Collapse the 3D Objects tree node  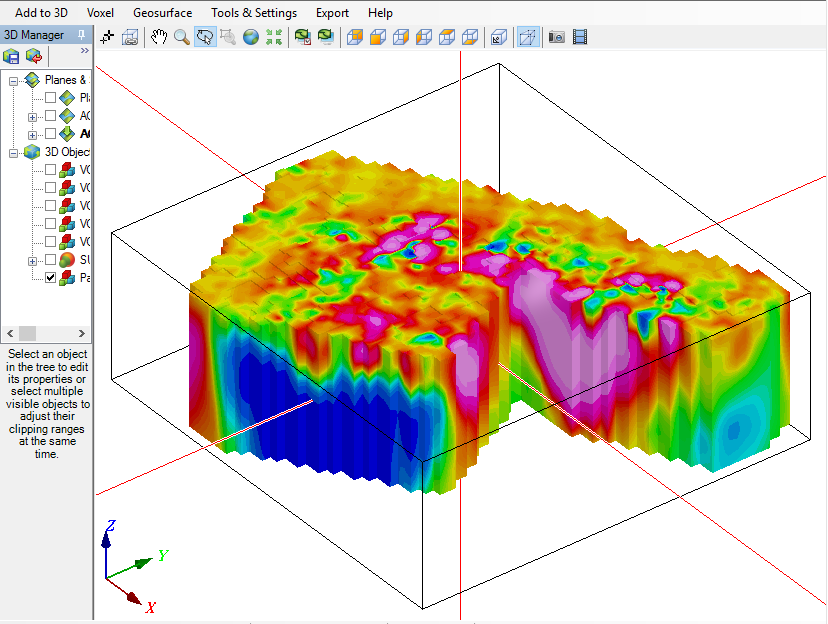tap(14, 152)
